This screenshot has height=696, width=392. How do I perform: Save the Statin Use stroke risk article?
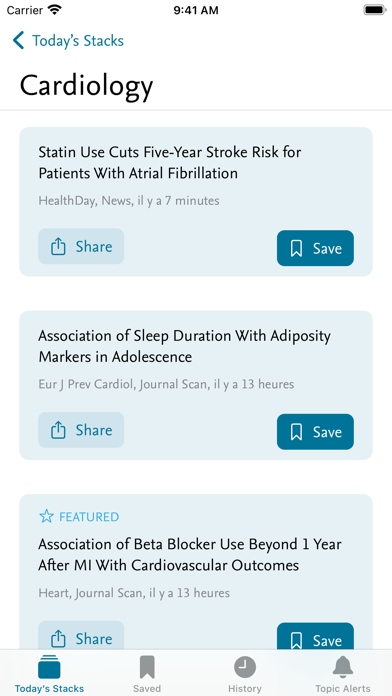(x=316, y=248)
